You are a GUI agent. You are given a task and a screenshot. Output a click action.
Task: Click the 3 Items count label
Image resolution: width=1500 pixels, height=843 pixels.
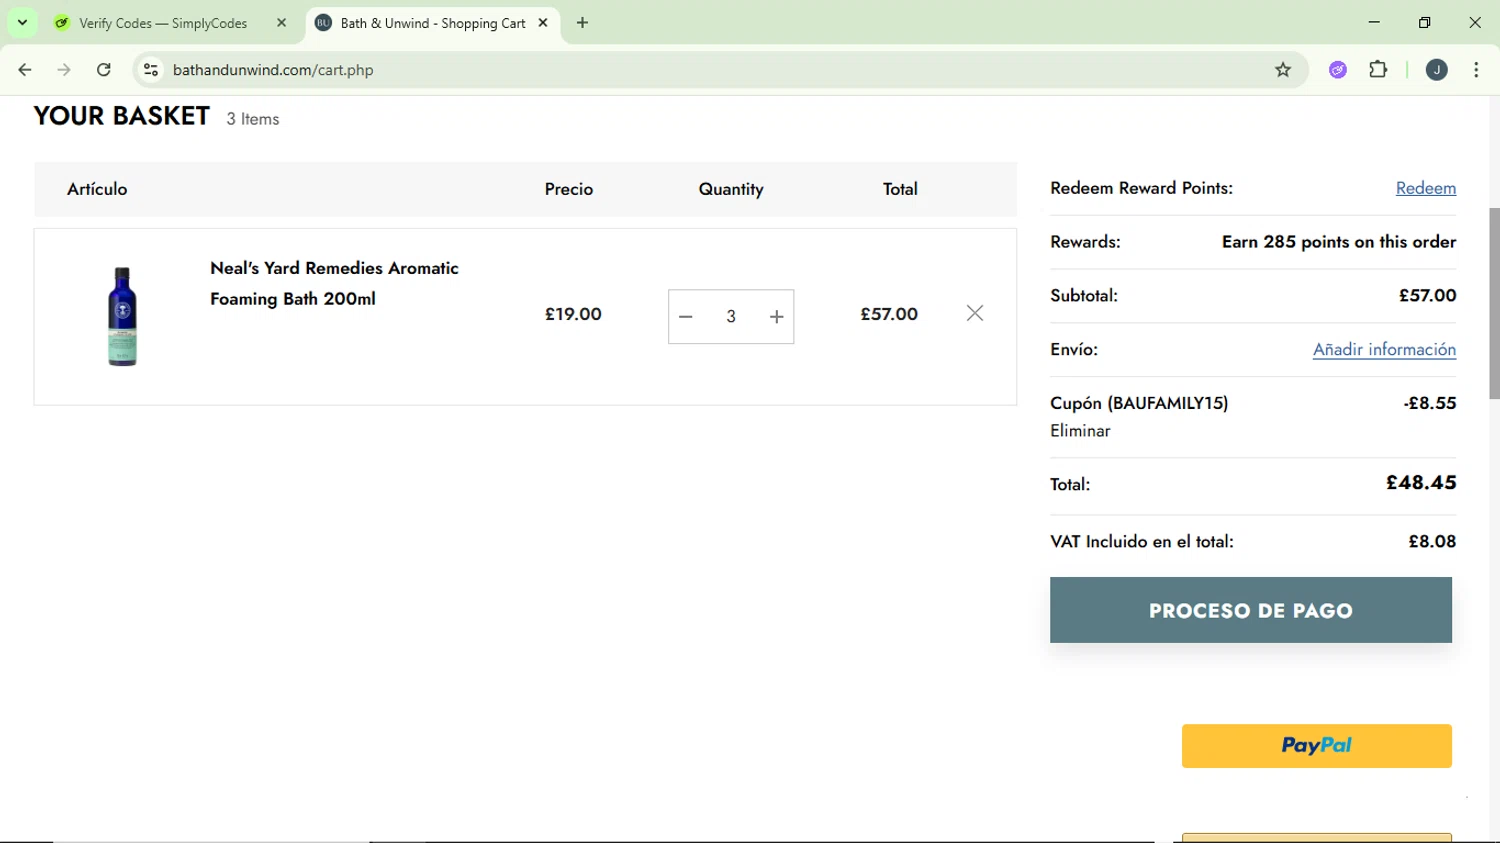click(x=253, y=119)
